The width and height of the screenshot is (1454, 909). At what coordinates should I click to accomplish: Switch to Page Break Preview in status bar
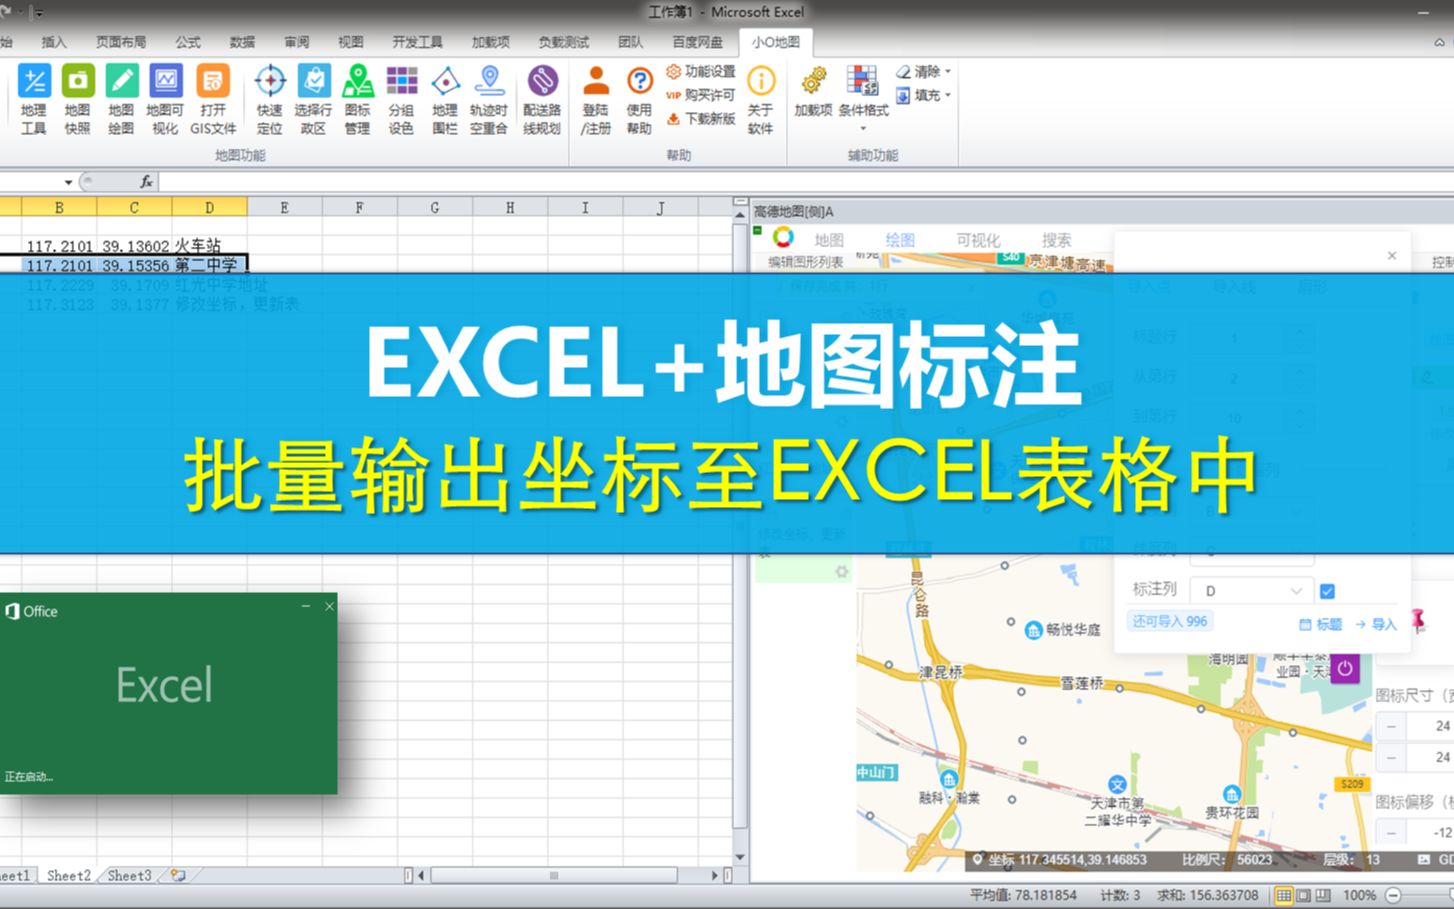(x=1323, y=895)
